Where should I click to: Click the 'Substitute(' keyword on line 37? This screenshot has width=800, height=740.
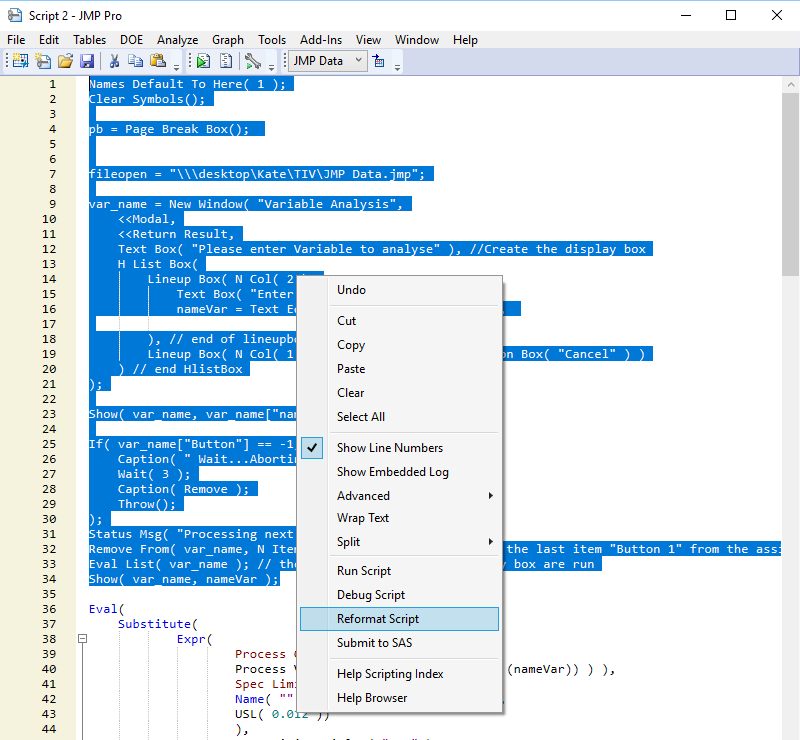click(158, 624)
